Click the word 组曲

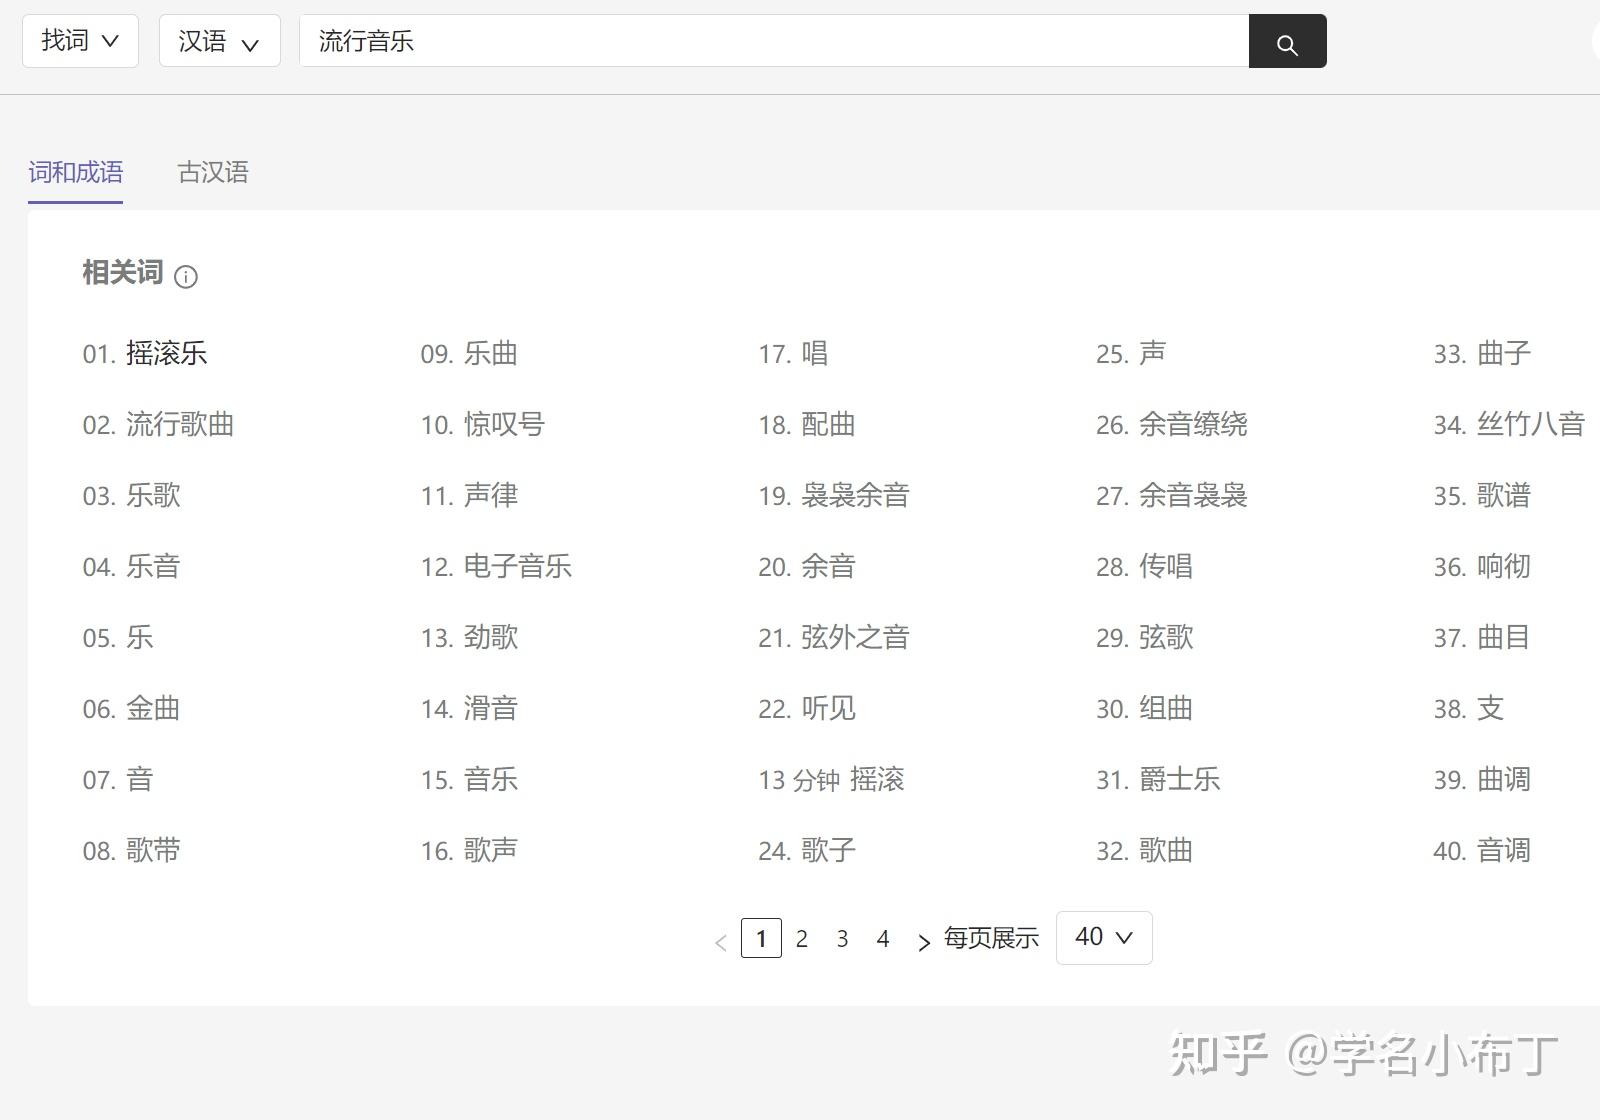coord(1166,708)
